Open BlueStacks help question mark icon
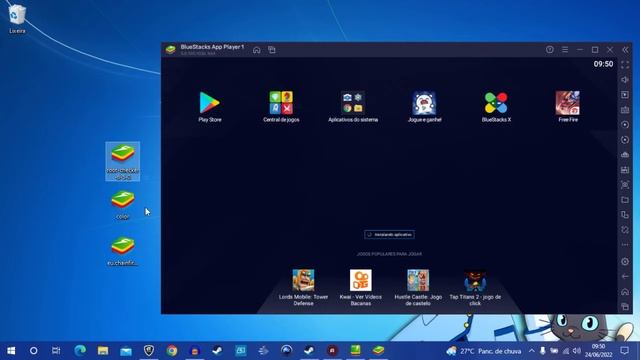Image resolution: width=640 pixels, height=360 pixels. click(550, 49)
